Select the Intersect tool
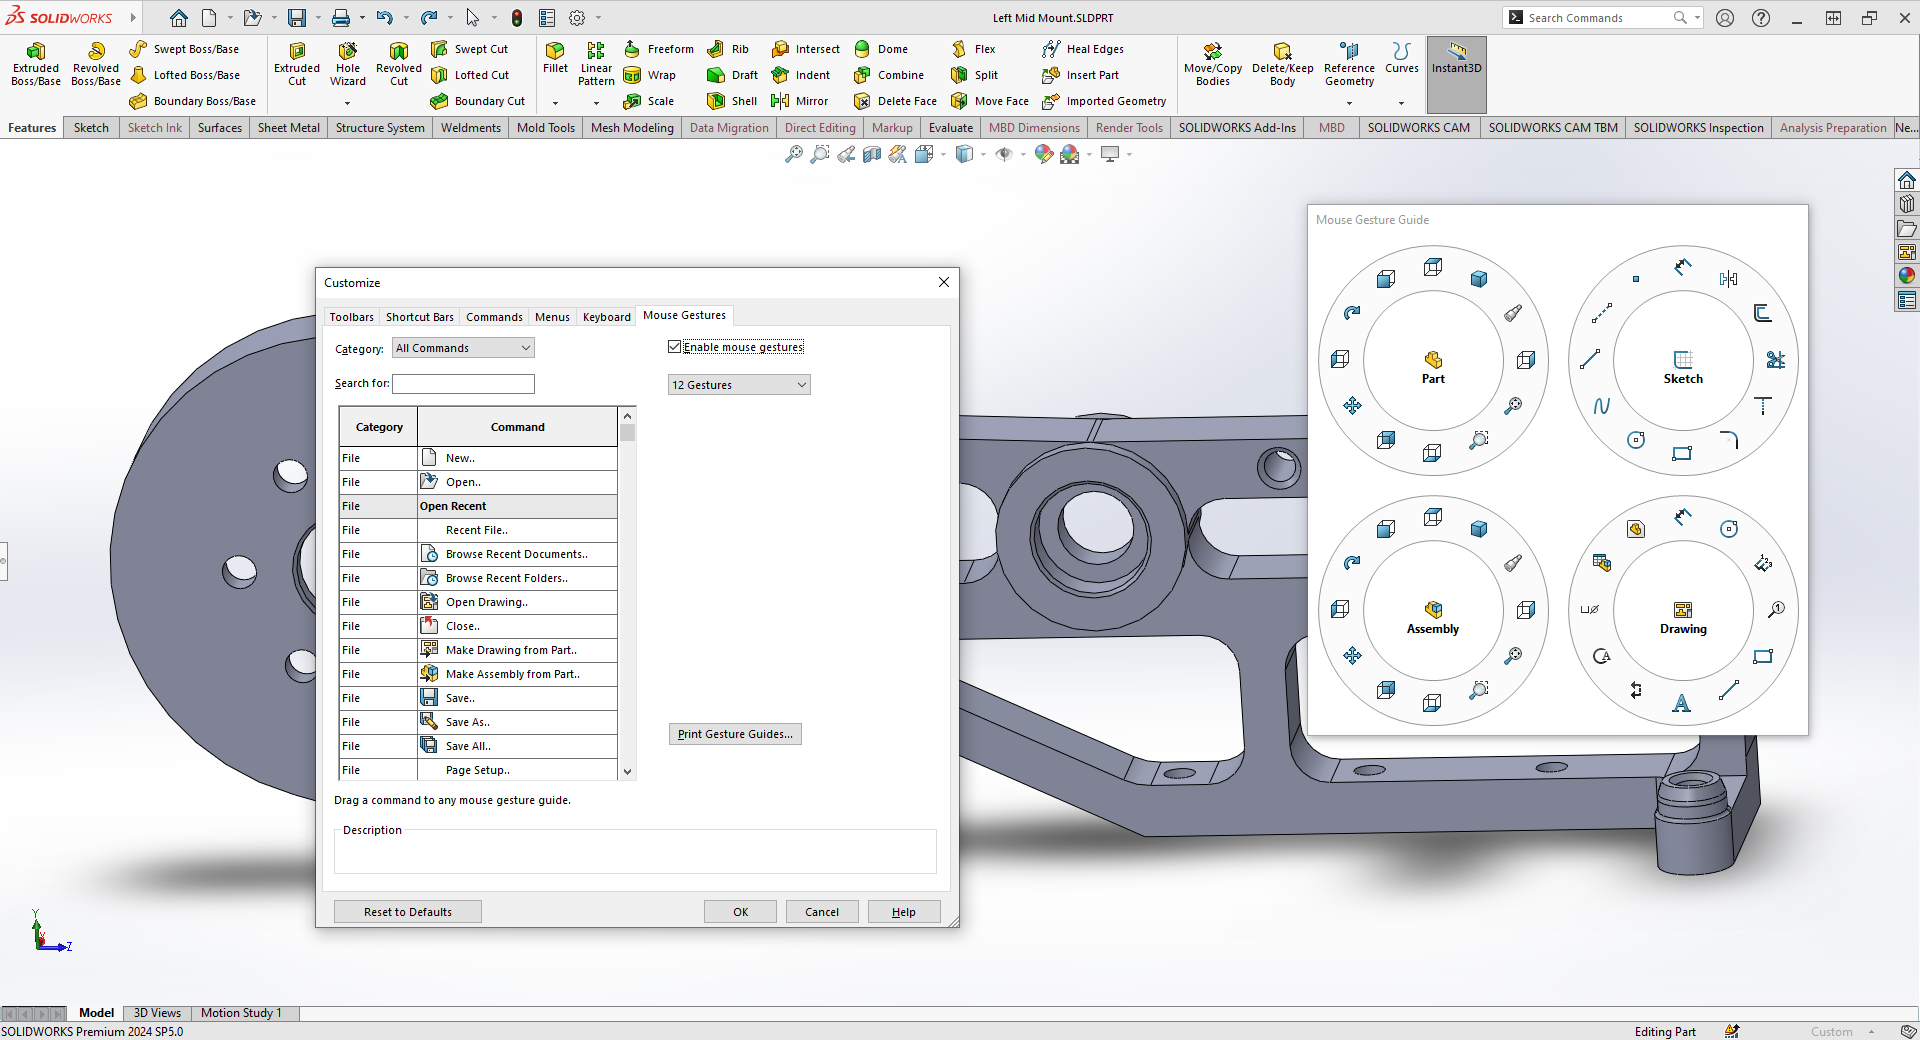 (806, 49)
